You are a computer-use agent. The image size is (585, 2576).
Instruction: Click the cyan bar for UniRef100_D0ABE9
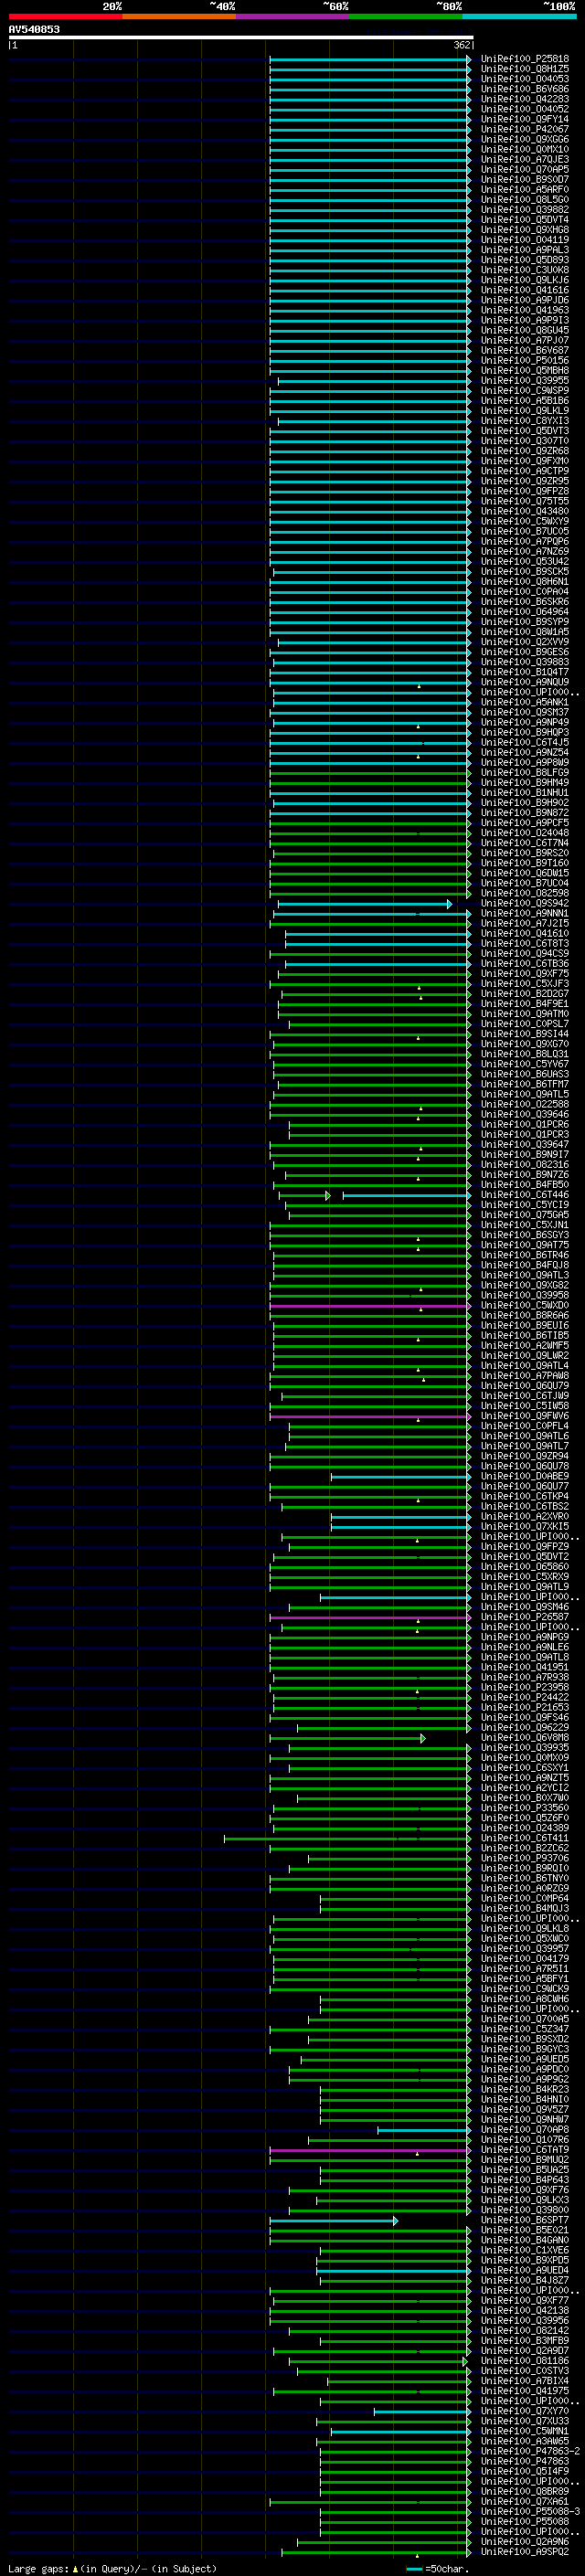401,1477
